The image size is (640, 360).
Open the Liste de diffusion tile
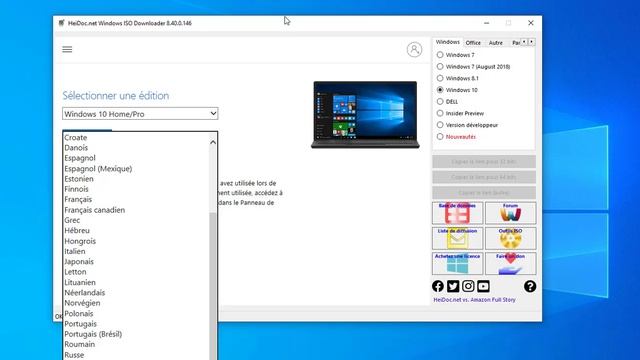[457, 238]
